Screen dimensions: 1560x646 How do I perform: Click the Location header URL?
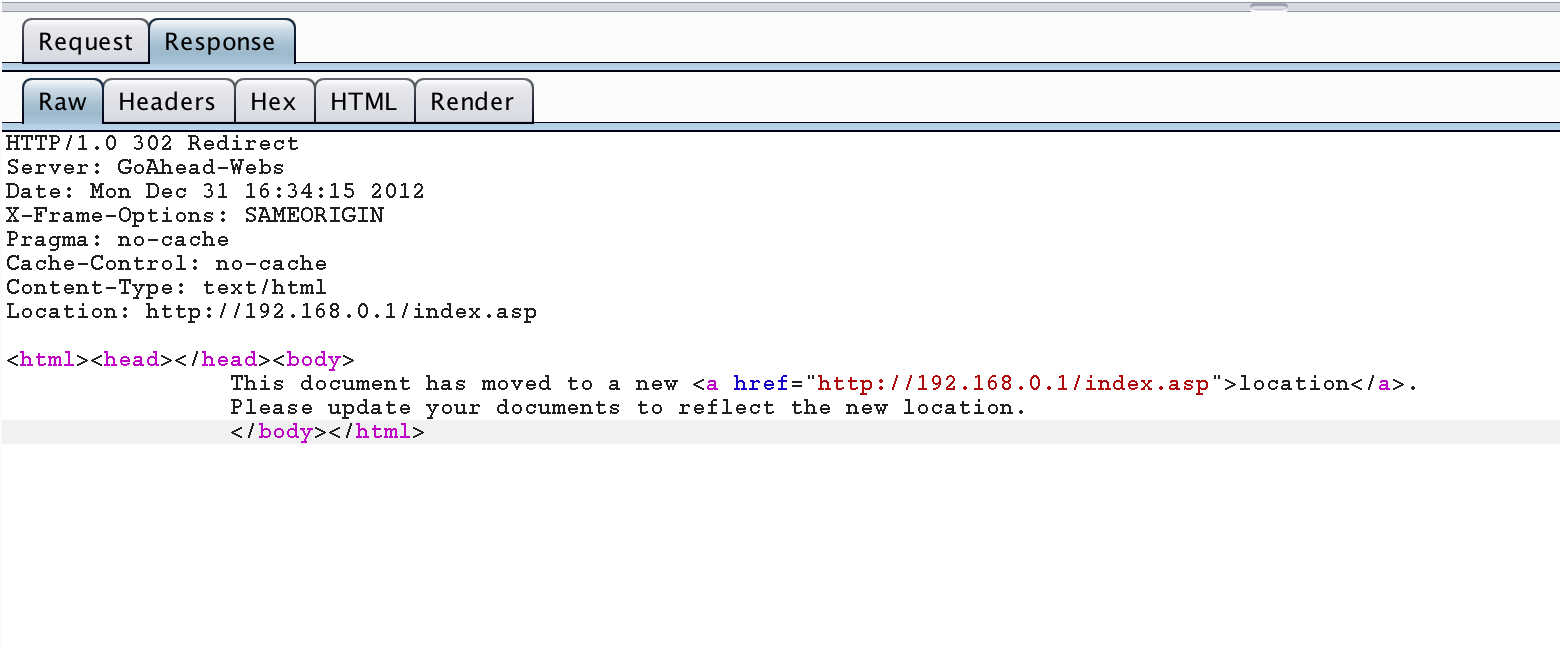pyautogui.click(x=340, y=311)
